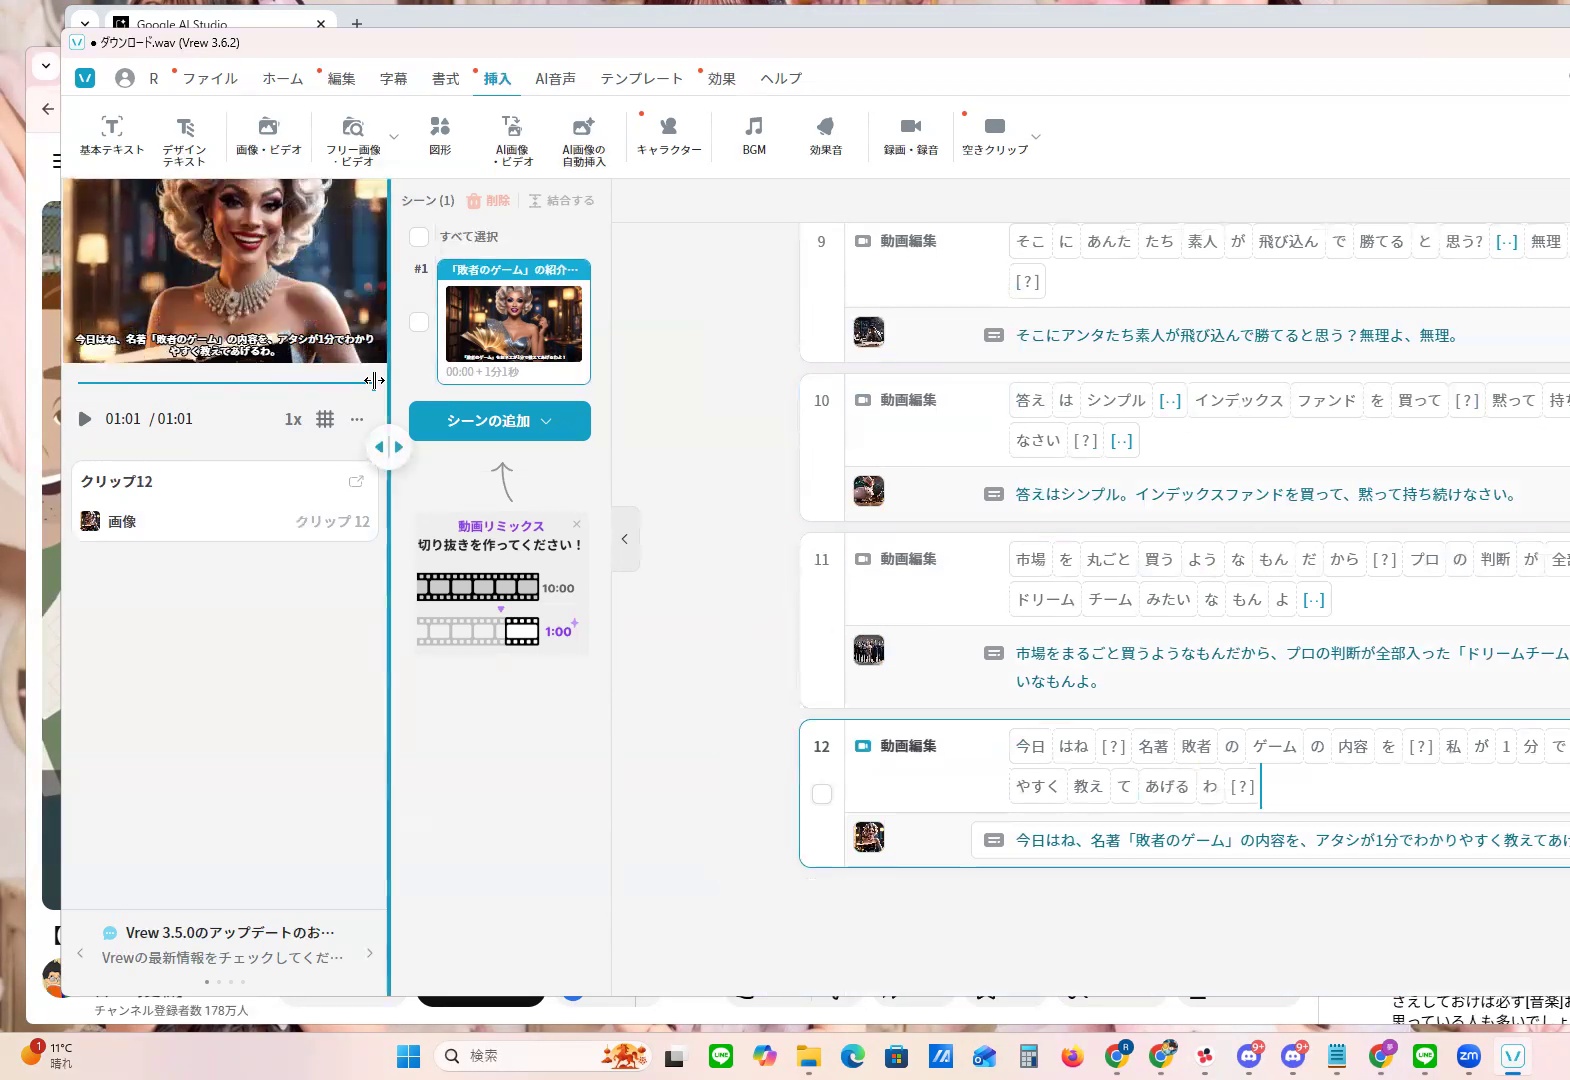Image resolution: width=1570 pixels, height=1080 pixels.
Task: Open the add scene (シーンの追加) dropdown
Action: click(x=500, y=421)
